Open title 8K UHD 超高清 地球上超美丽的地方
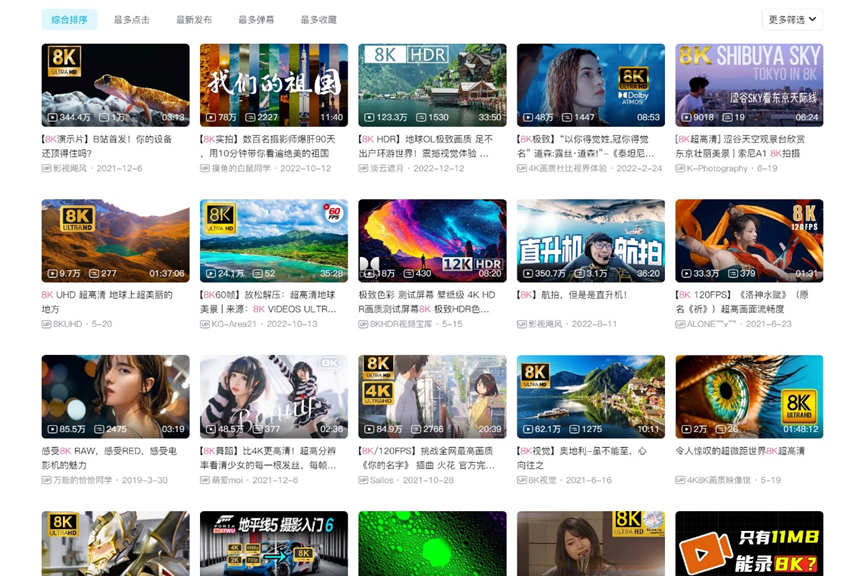The height and width of the screenshot is (576, 865). tap(107, 302)
